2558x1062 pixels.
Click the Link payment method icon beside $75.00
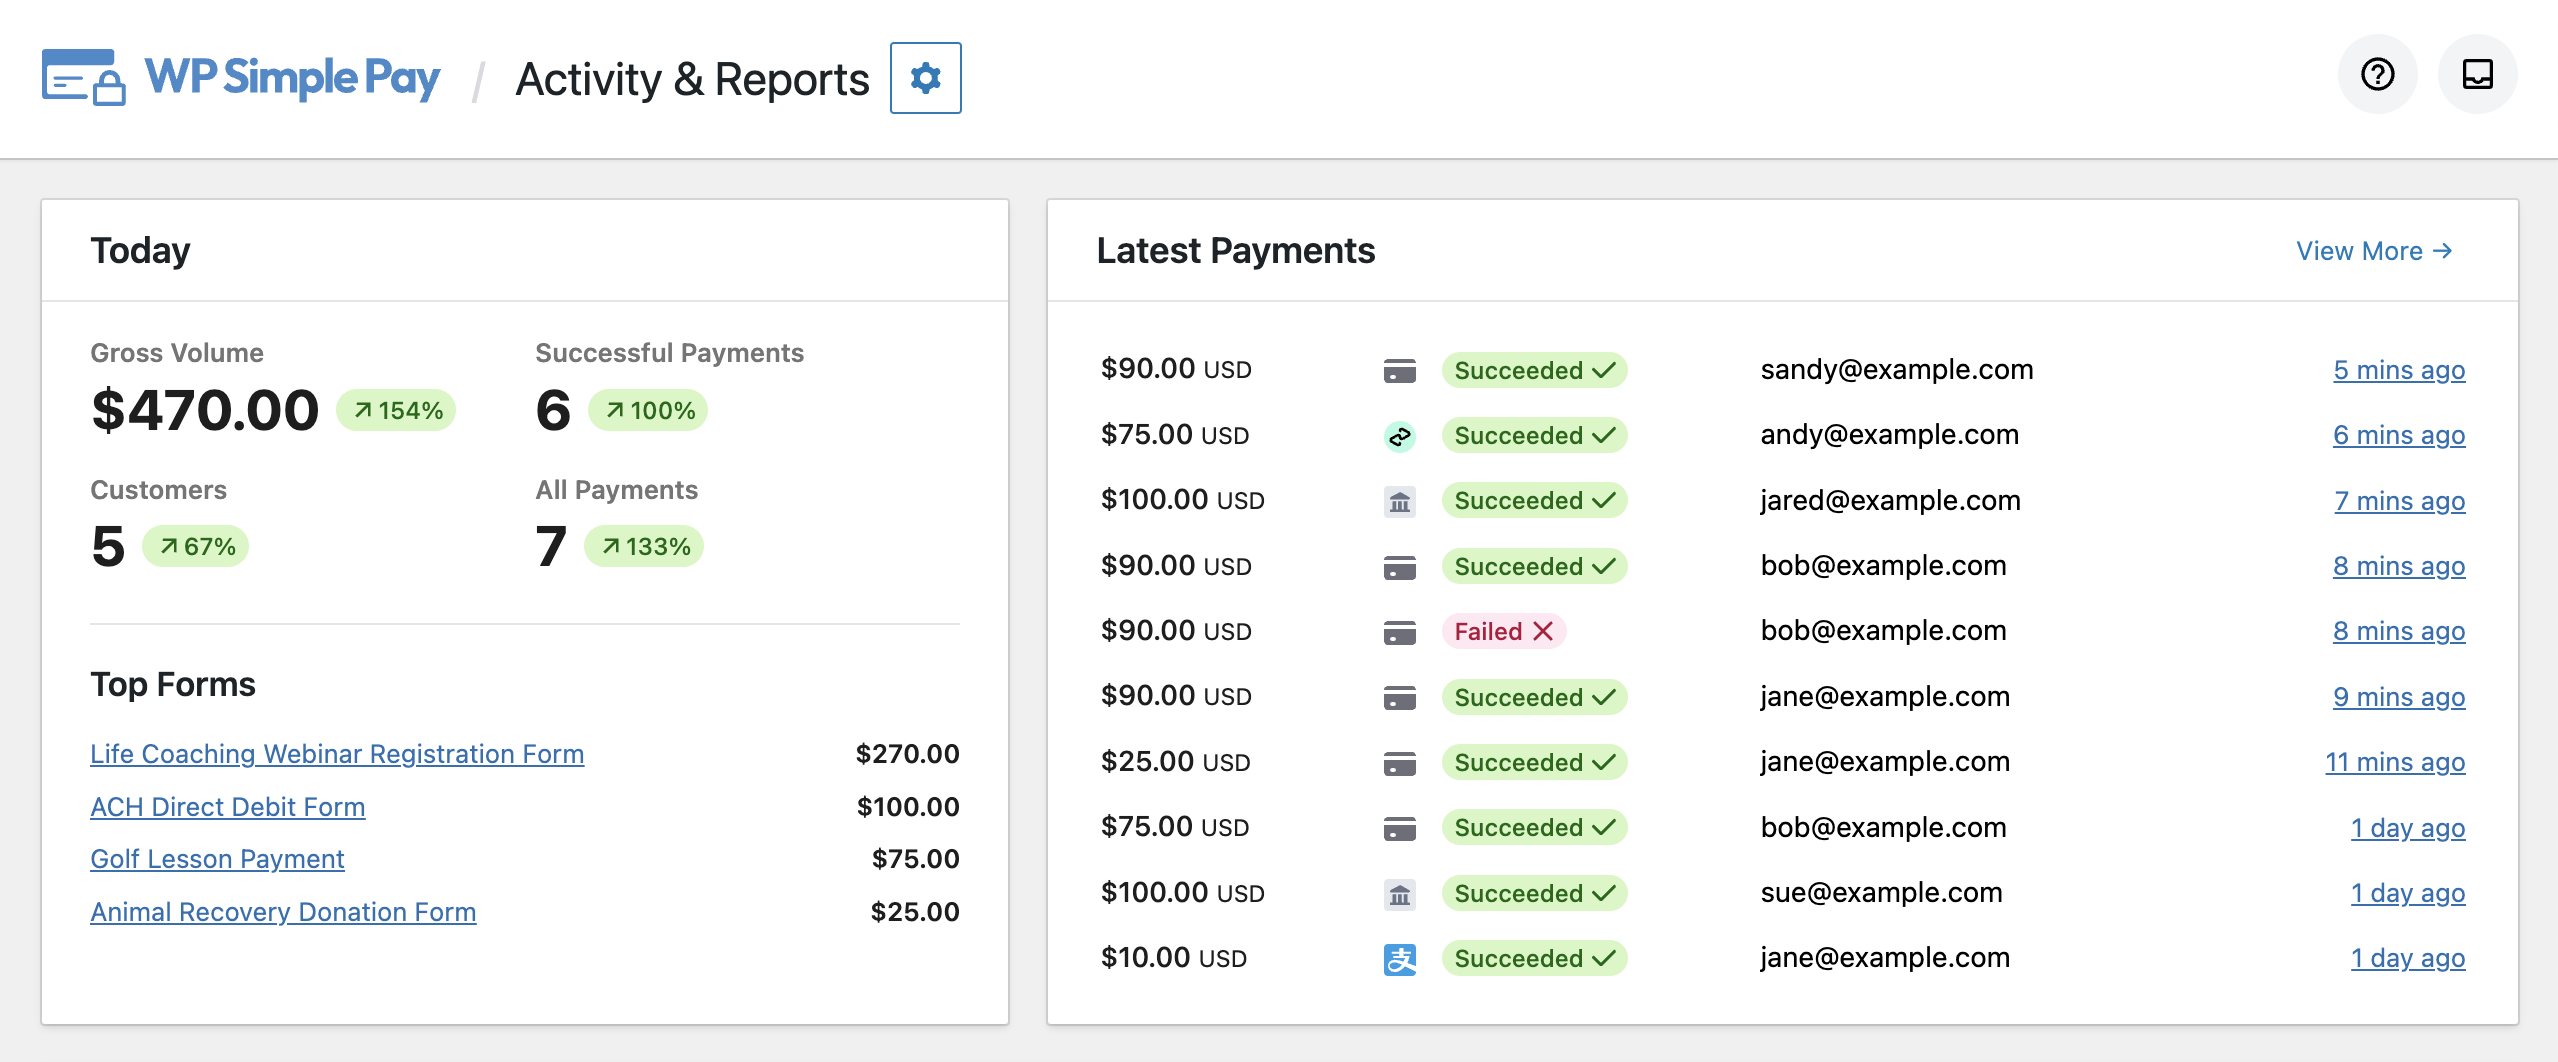[x=1401, y=435]
